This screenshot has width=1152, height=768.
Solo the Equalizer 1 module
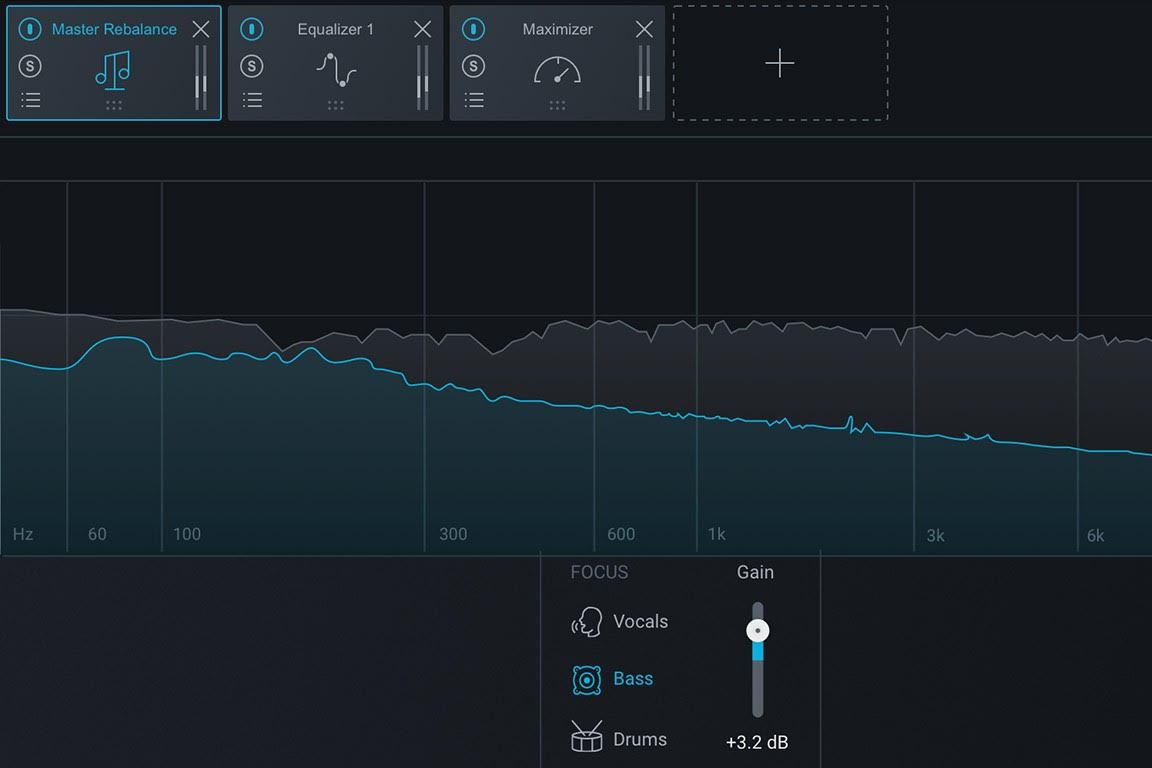click(x=252, y=66)
